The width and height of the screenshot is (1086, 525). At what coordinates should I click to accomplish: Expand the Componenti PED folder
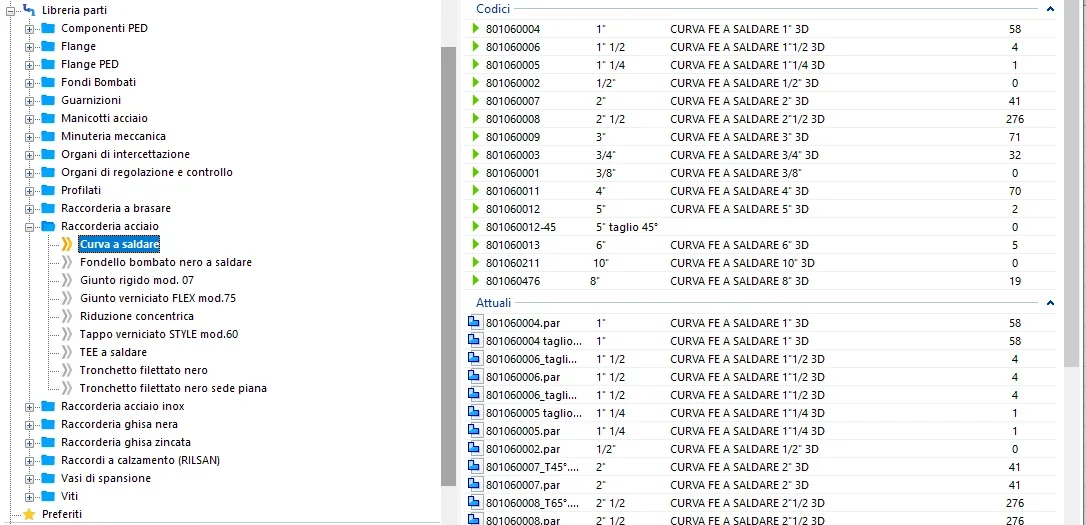pyautogui.click(x=29, y=28)
